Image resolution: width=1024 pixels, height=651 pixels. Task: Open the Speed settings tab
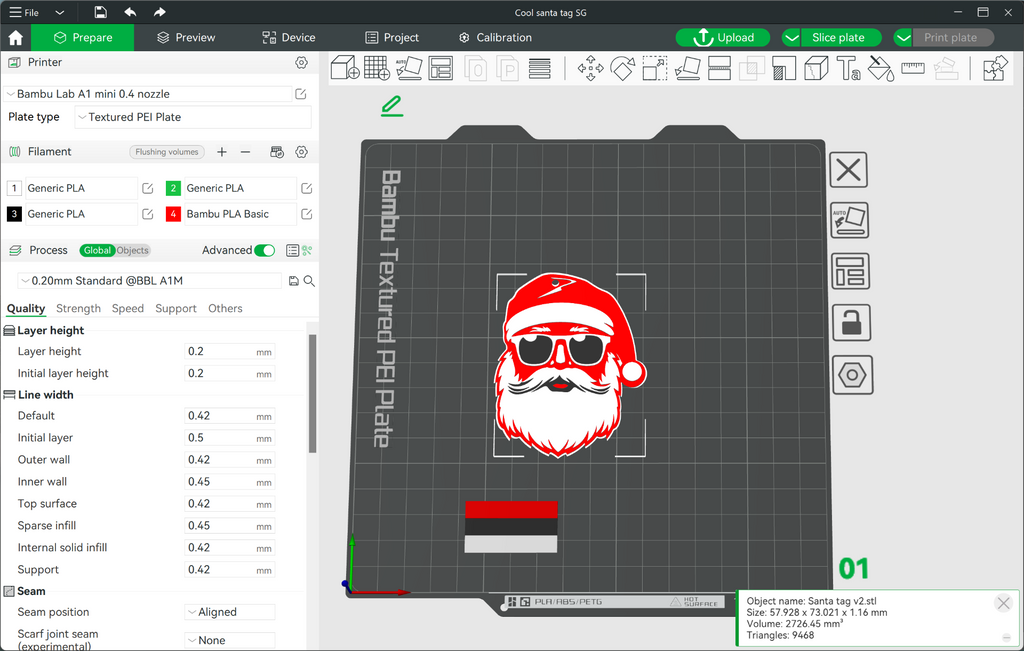(127, 309)
